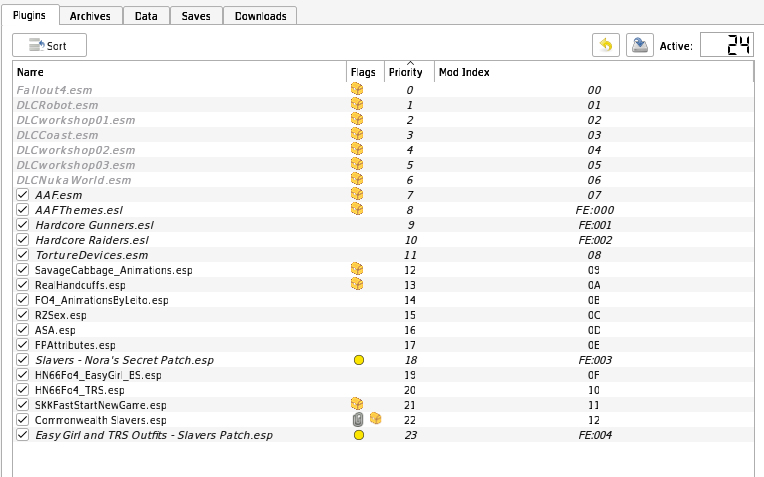Disable Slavers - Nora's Secret Patch.esp checkbox

pyautogui.click(x=22, y=360)
